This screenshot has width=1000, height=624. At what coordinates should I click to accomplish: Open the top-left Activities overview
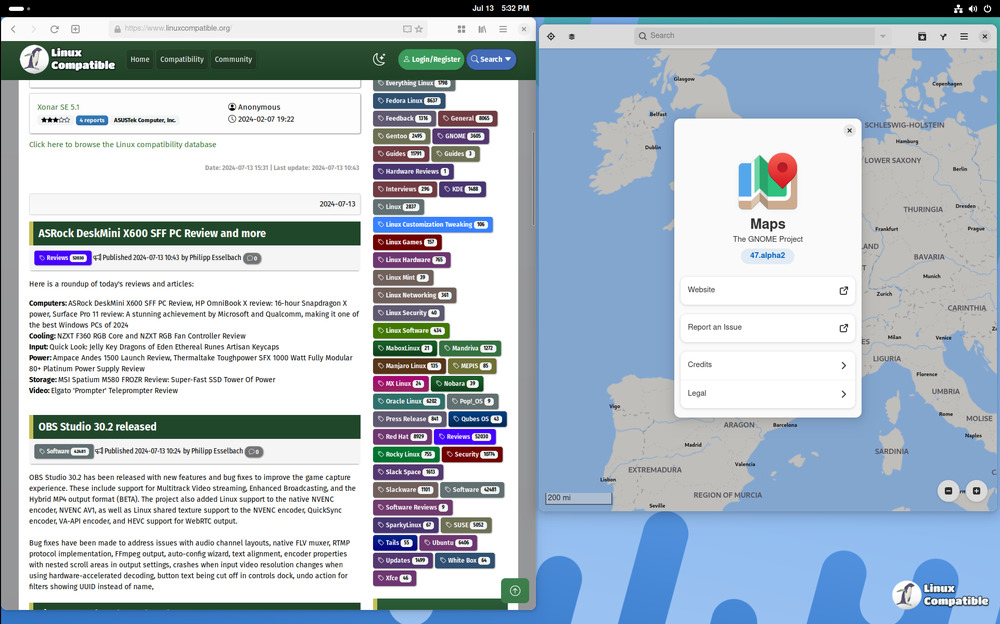(19, 8)
